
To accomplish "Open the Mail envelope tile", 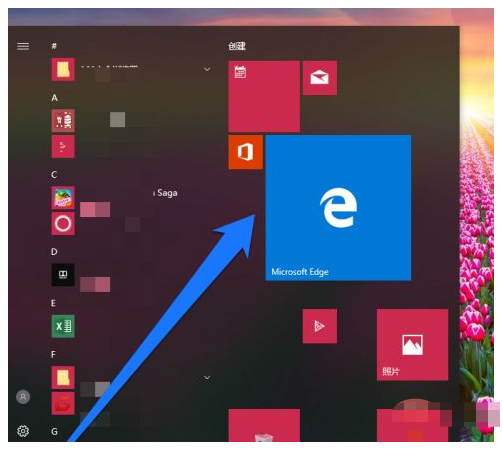I will click(x=319, y=78).
